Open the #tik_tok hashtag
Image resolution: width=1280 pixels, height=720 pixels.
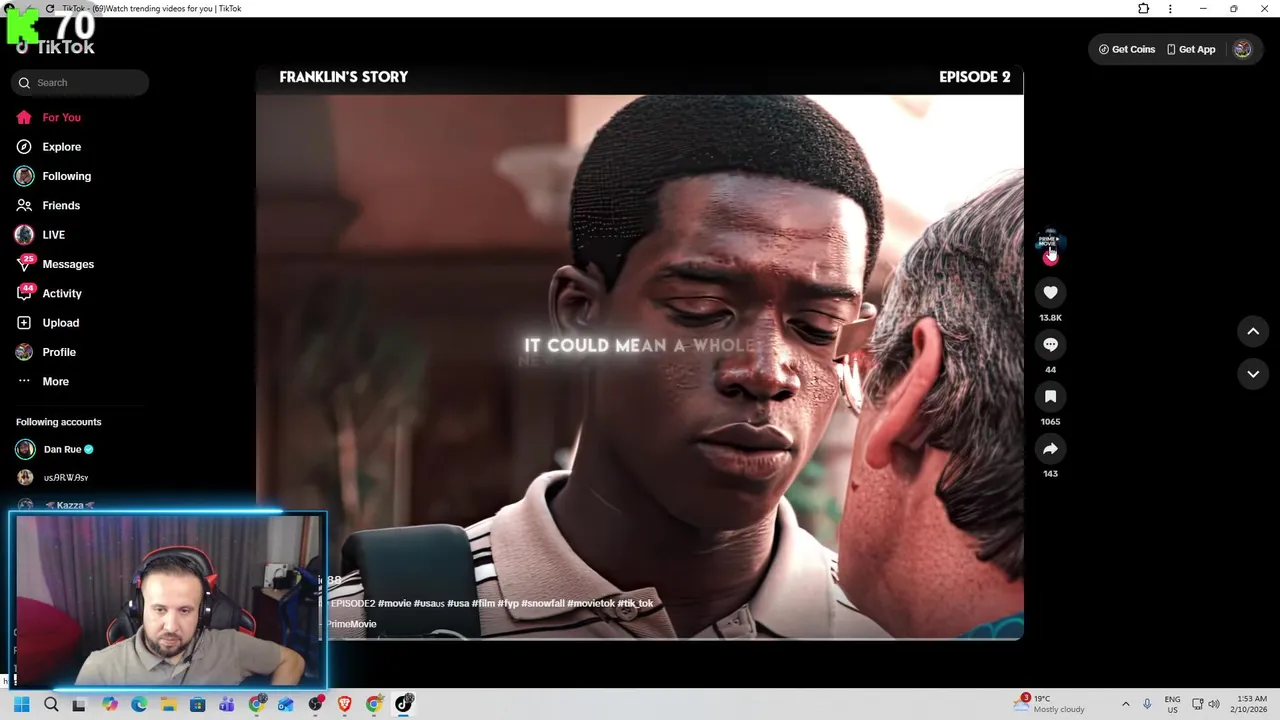pos(635,603)
